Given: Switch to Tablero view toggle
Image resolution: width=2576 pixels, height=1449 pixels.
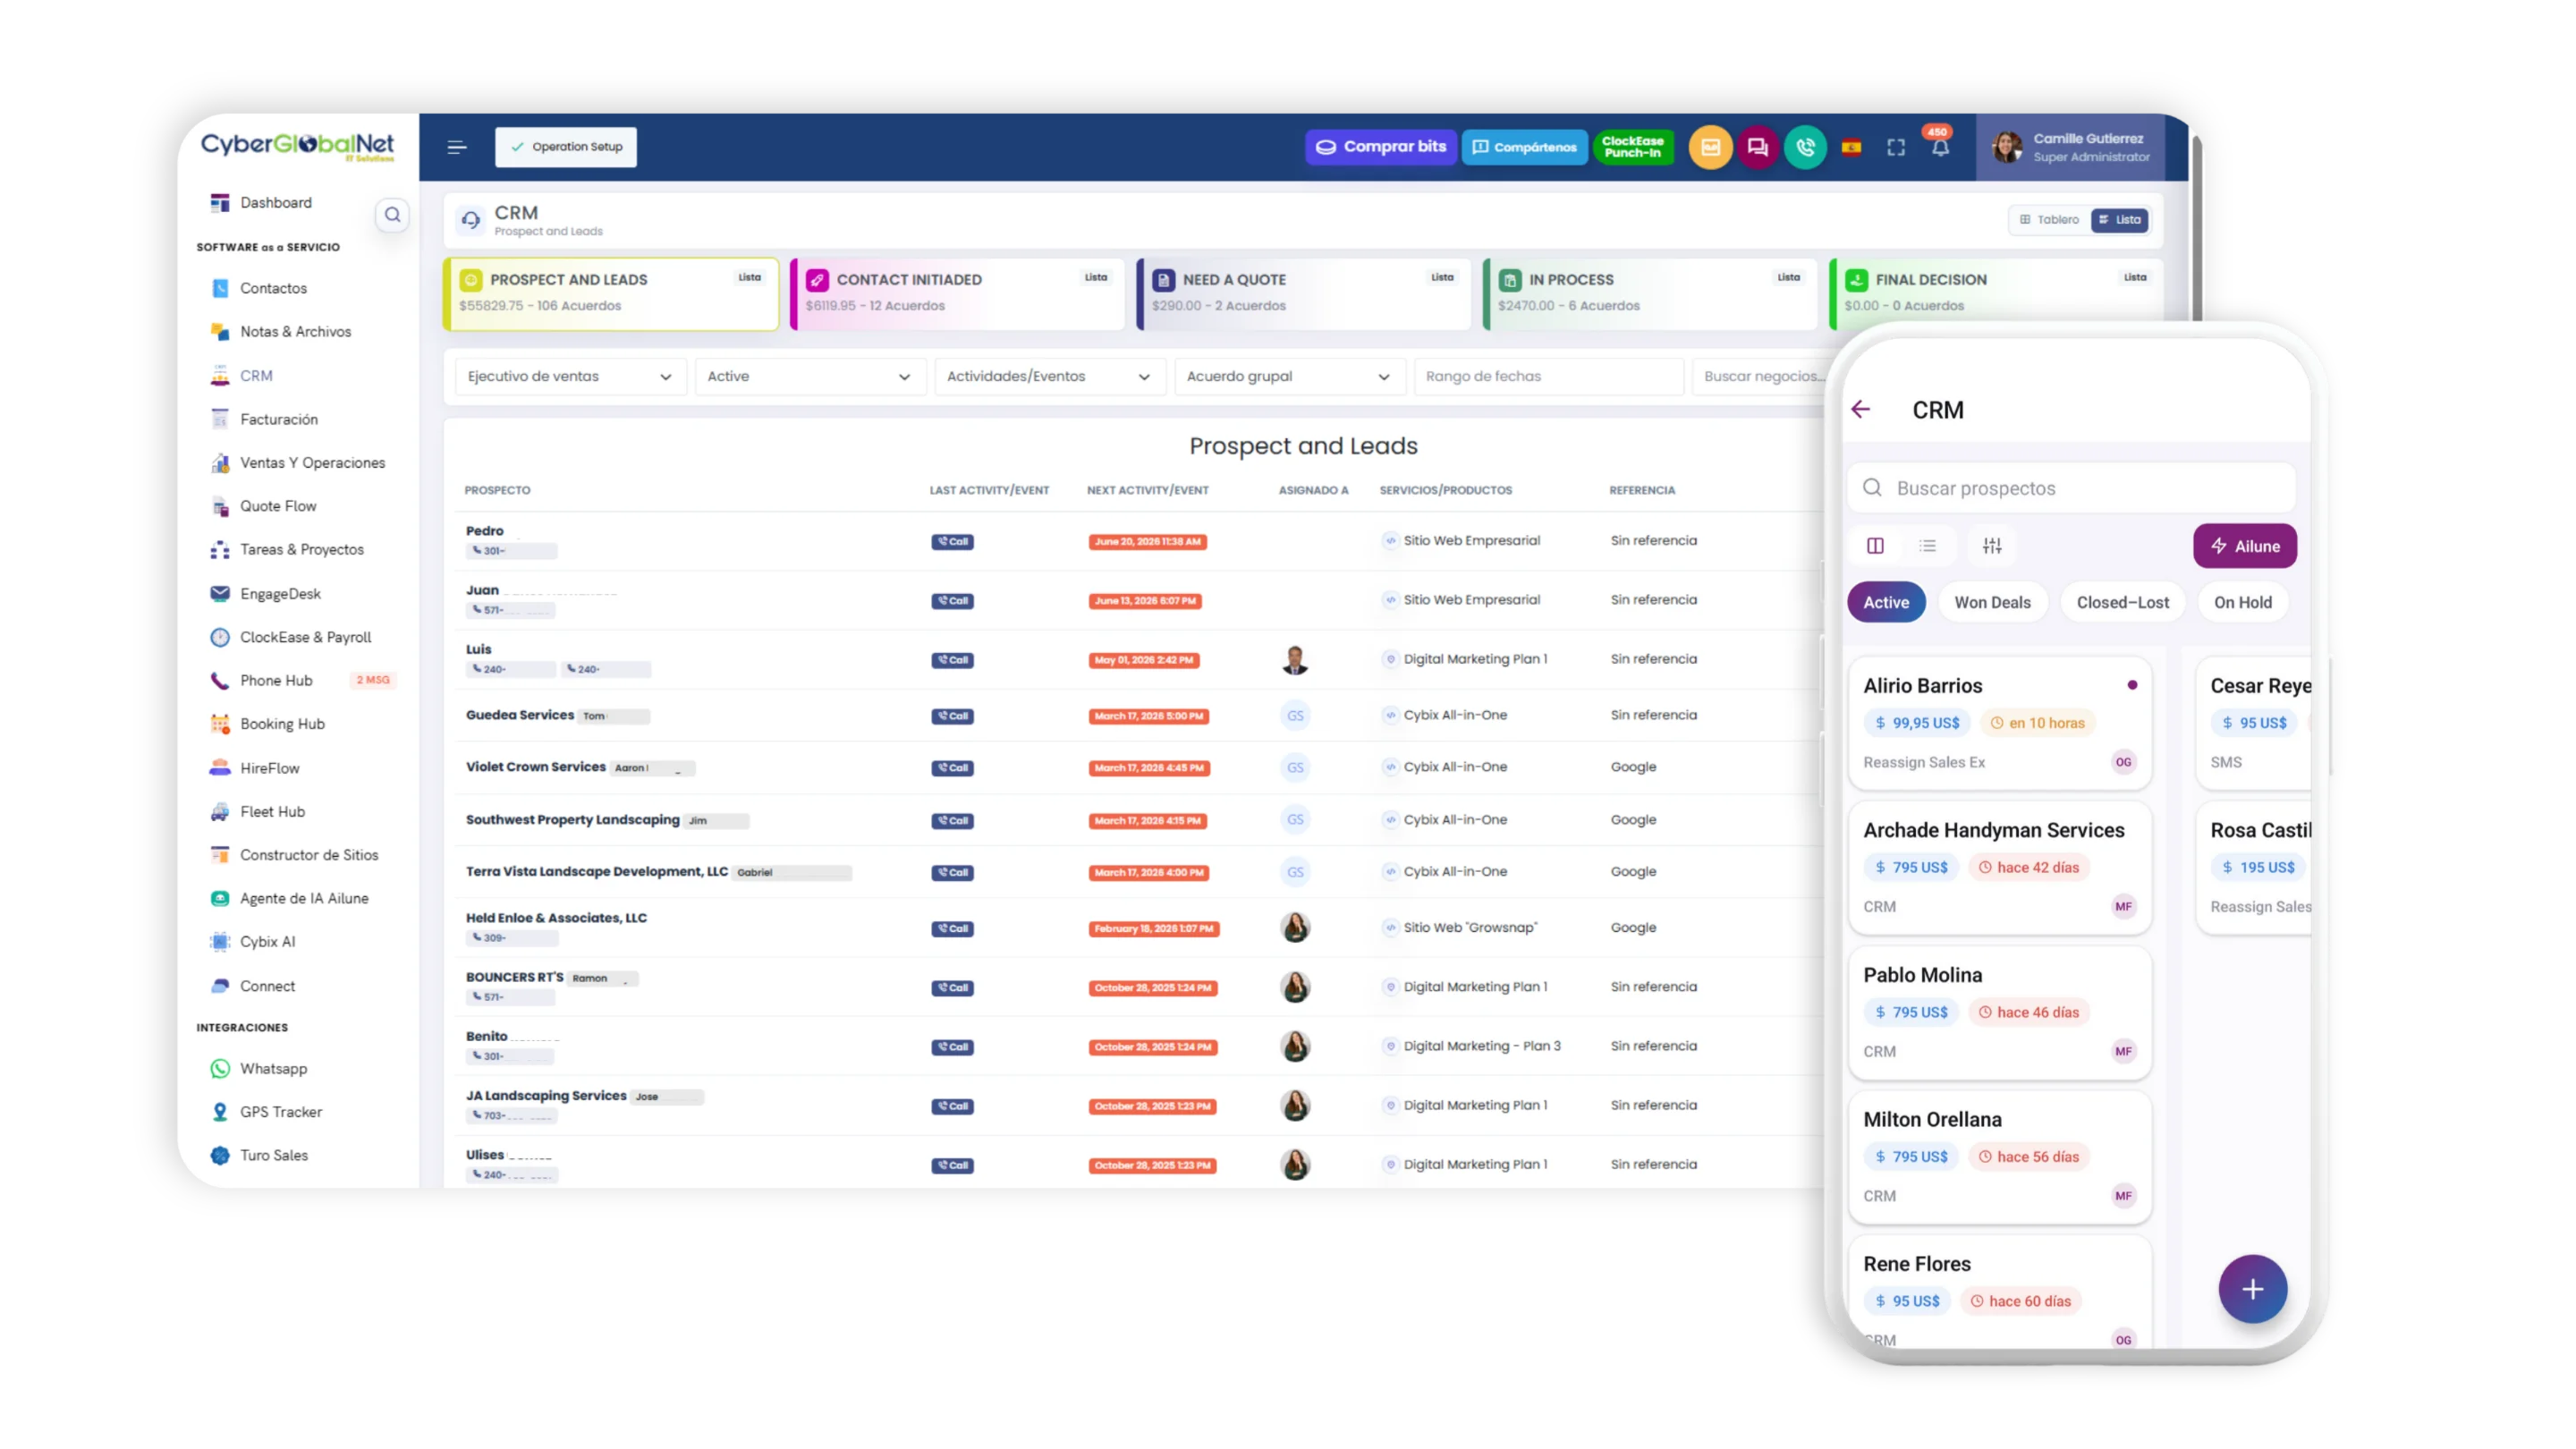Looking at the screenshot, I should click(x=2049, y=219).
